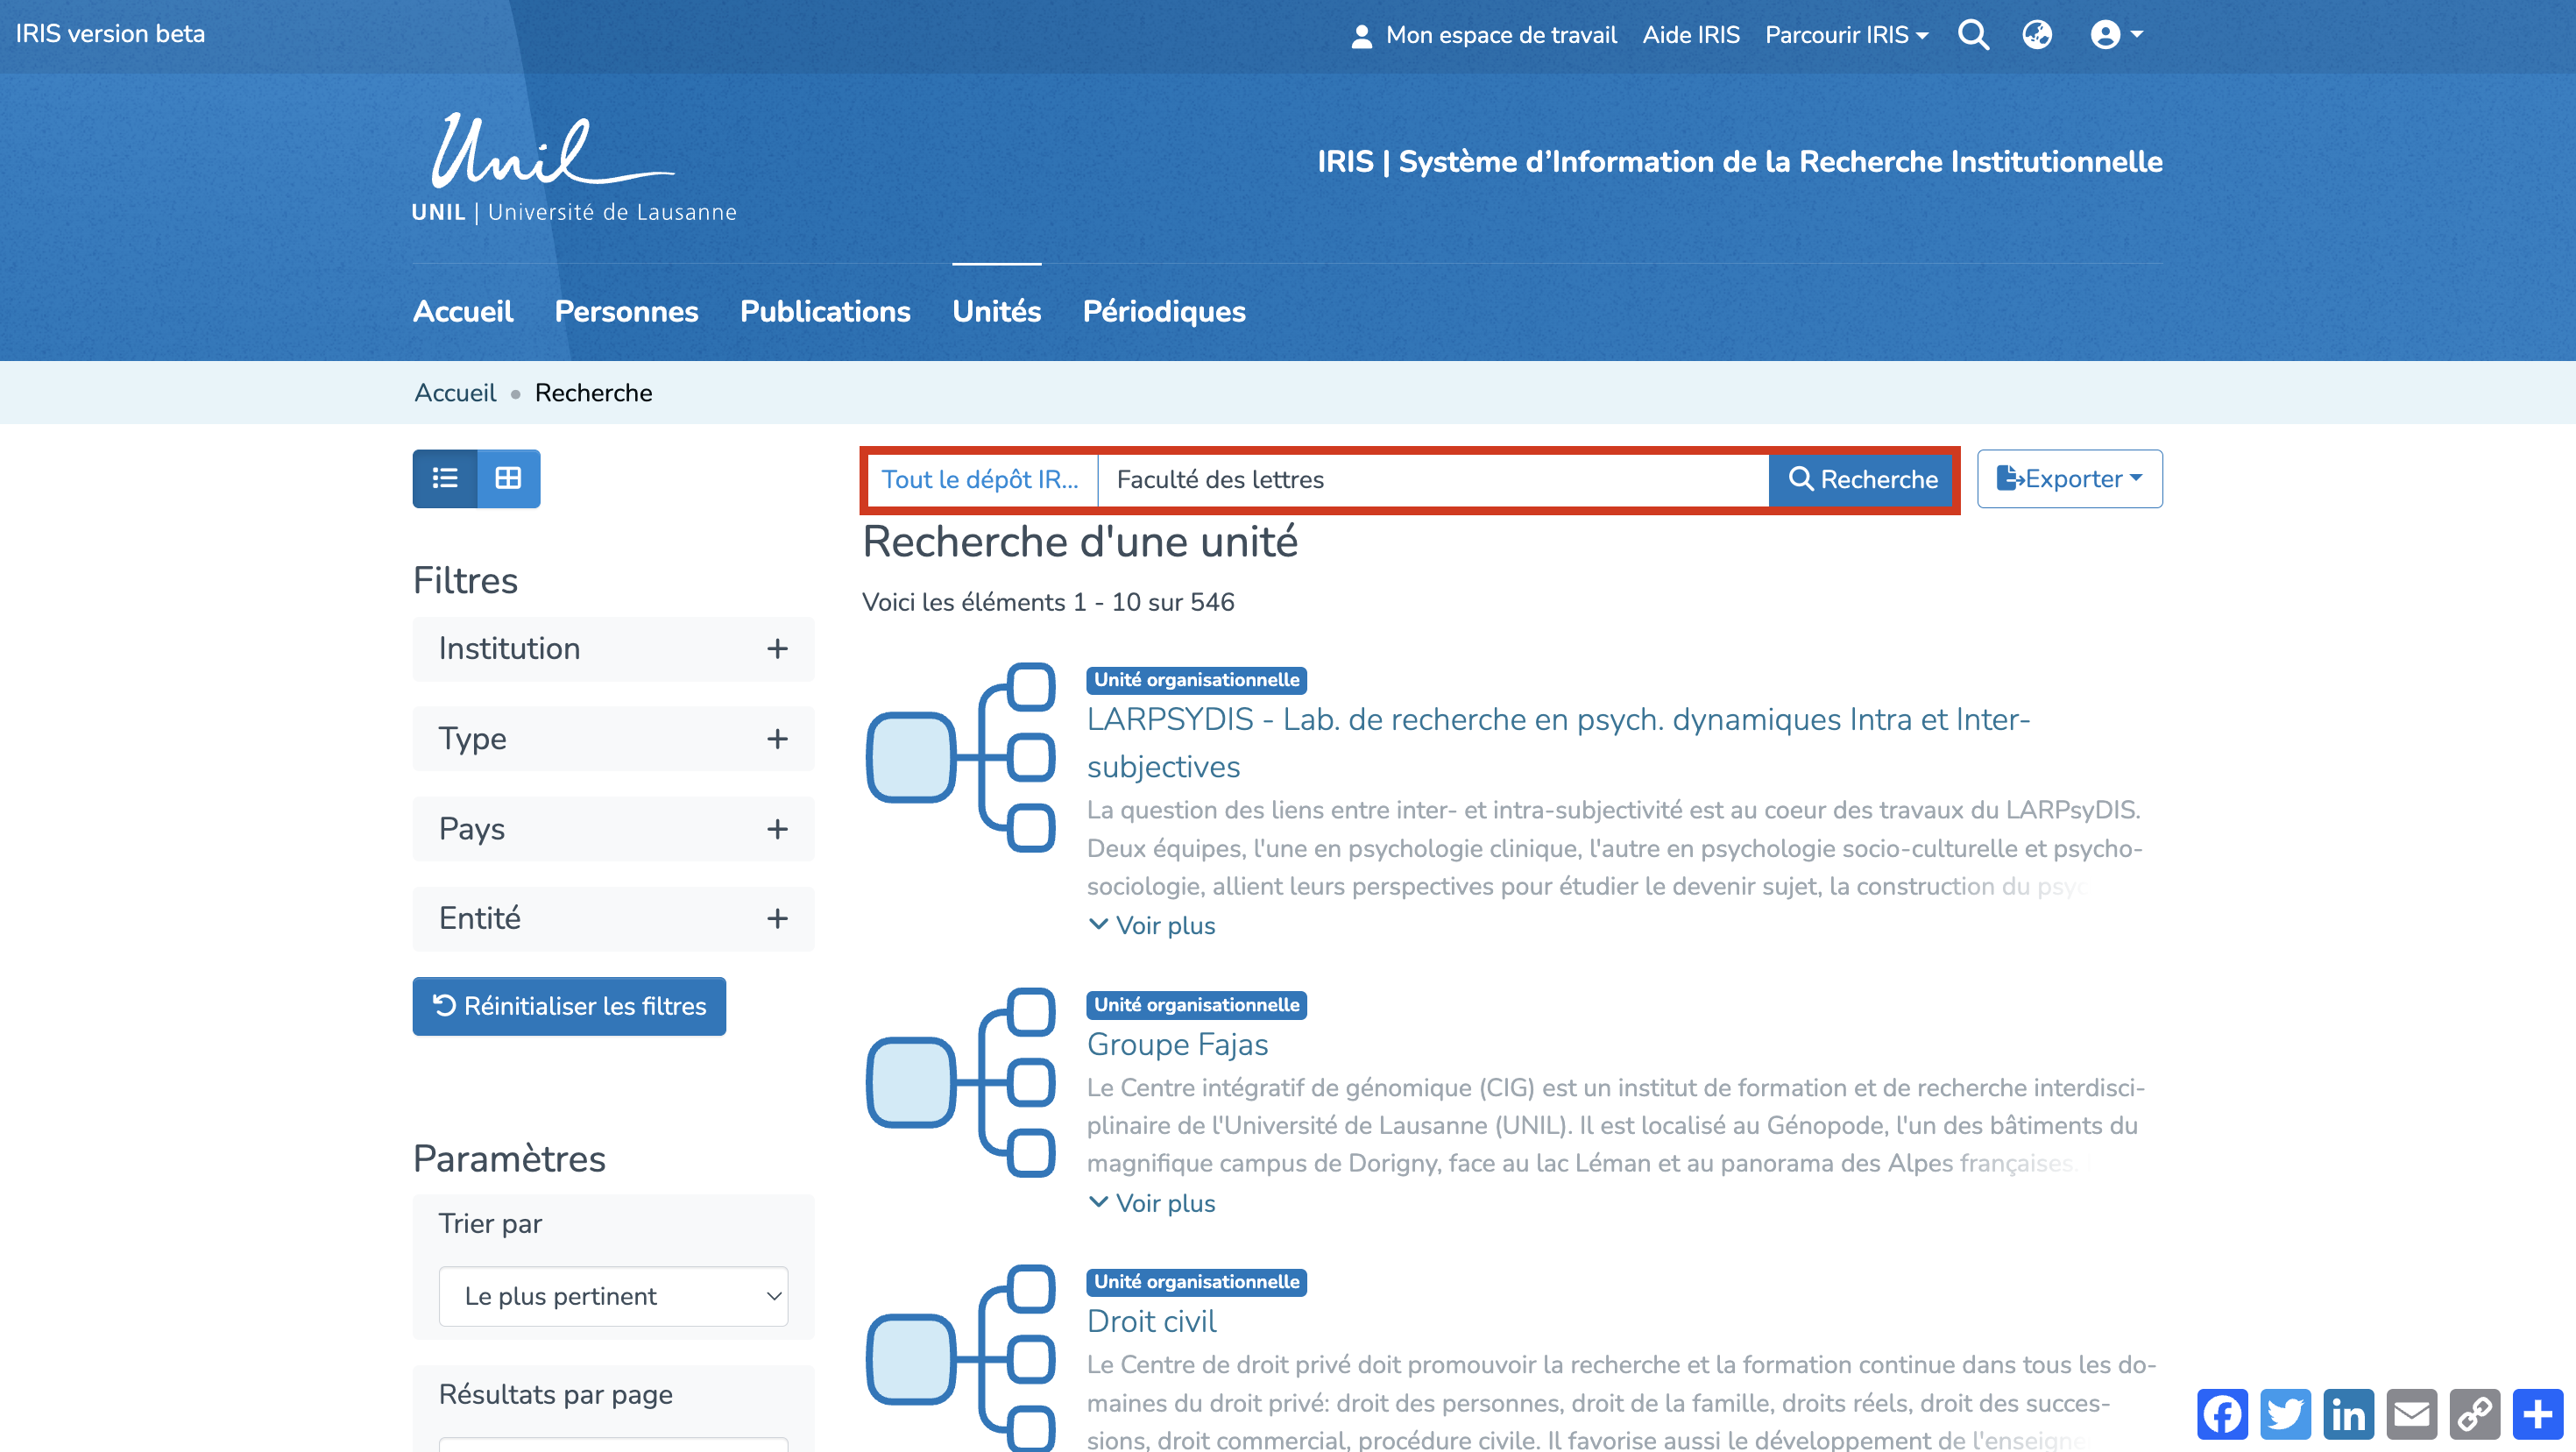
Task: Click Réinitialiser les filtres button
Action: pos(569,1006)
